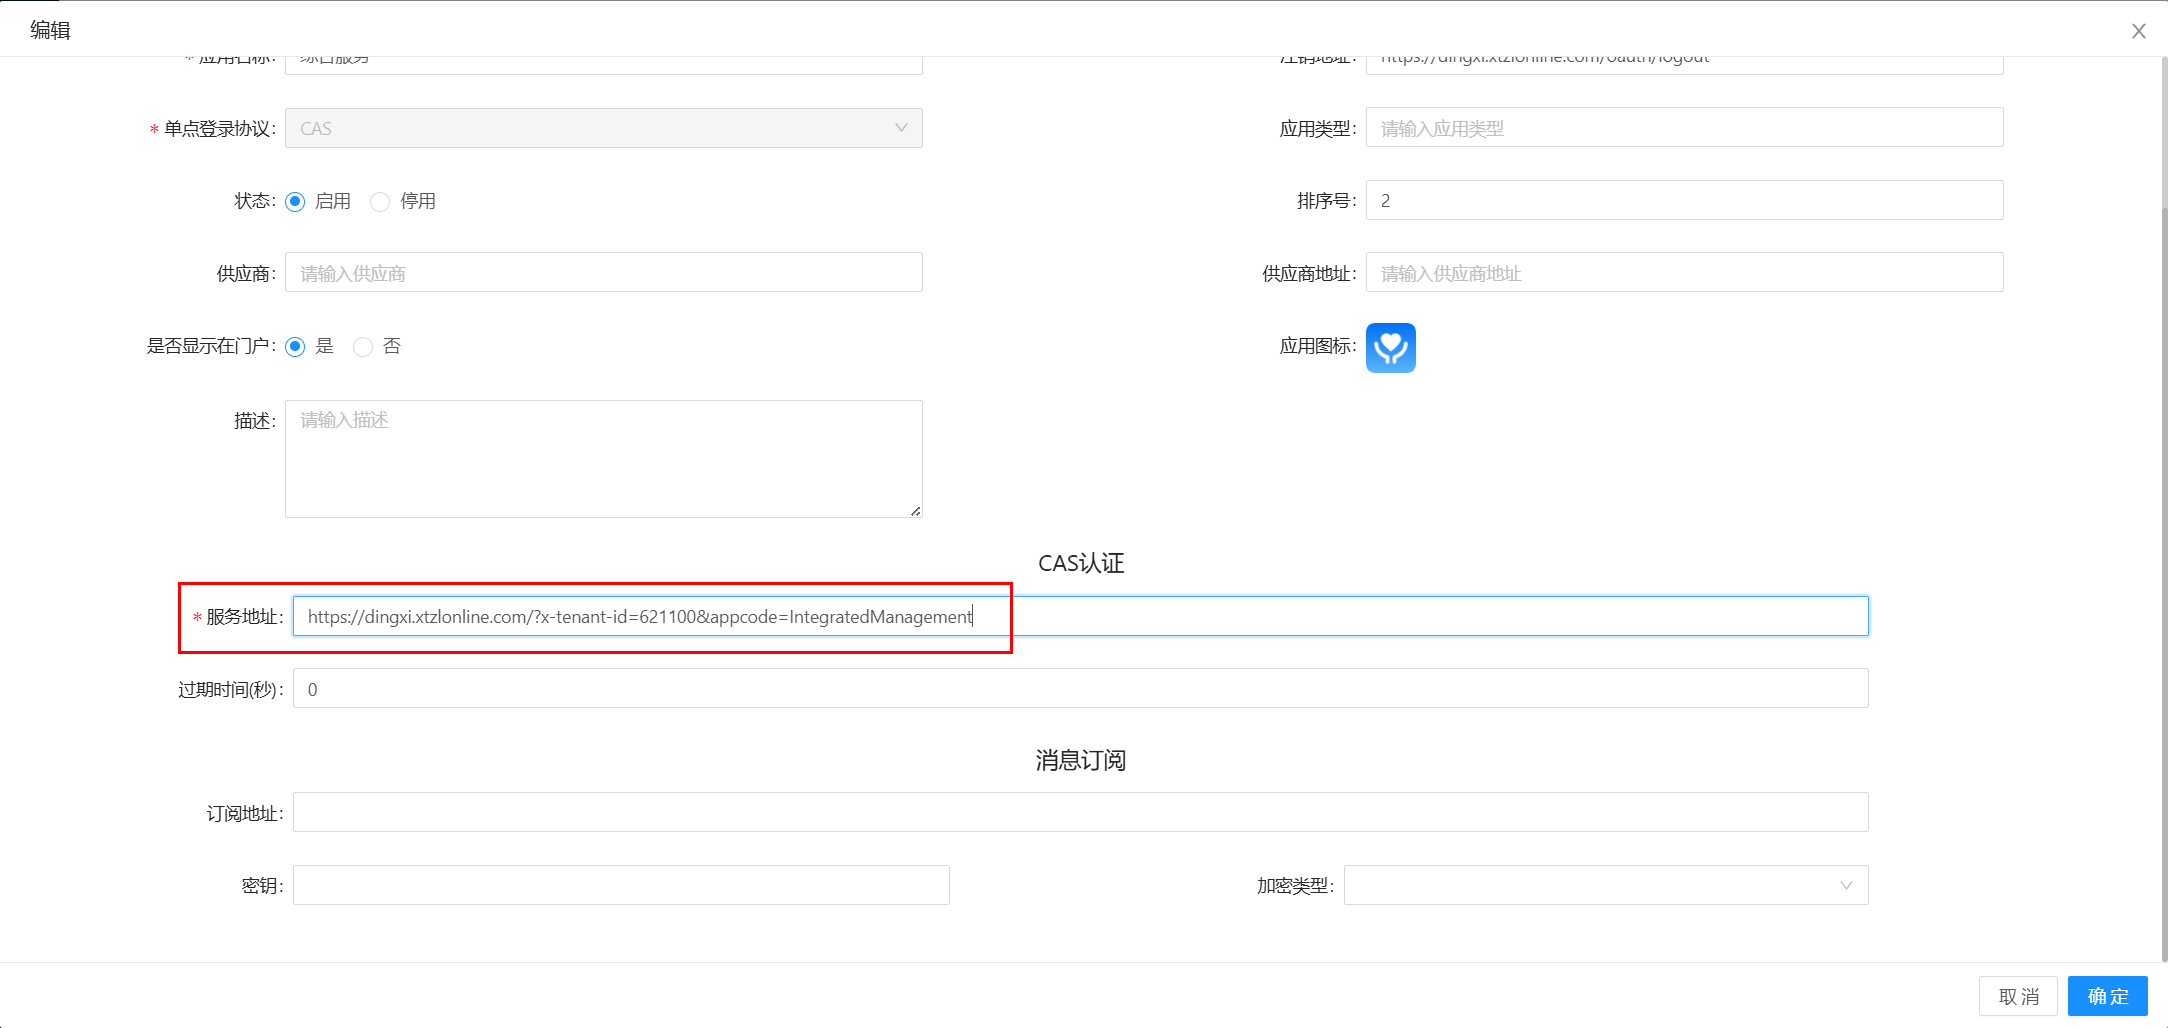Focus the 过期时间(秒) input field
Screen dimensions: 2168x1028
(x=1080, y=689)
